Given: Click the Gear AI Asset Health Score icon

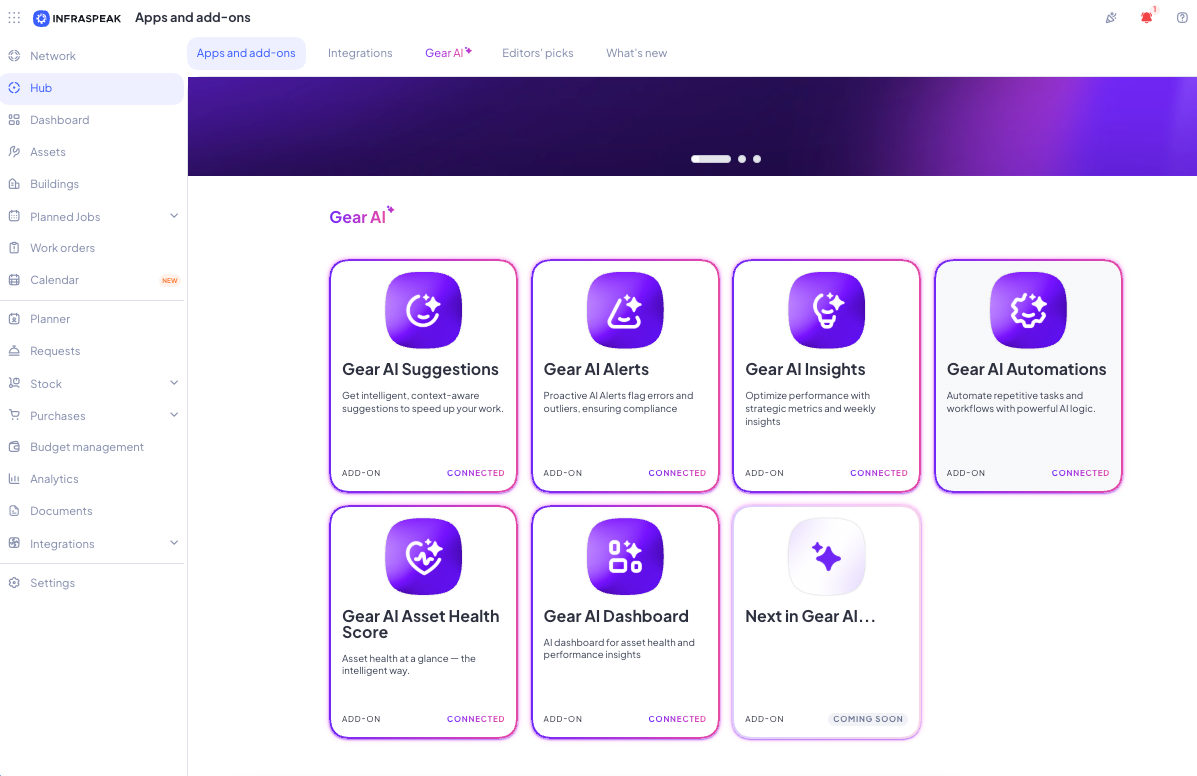Looking at the screenshot, I should pos(423,557).
